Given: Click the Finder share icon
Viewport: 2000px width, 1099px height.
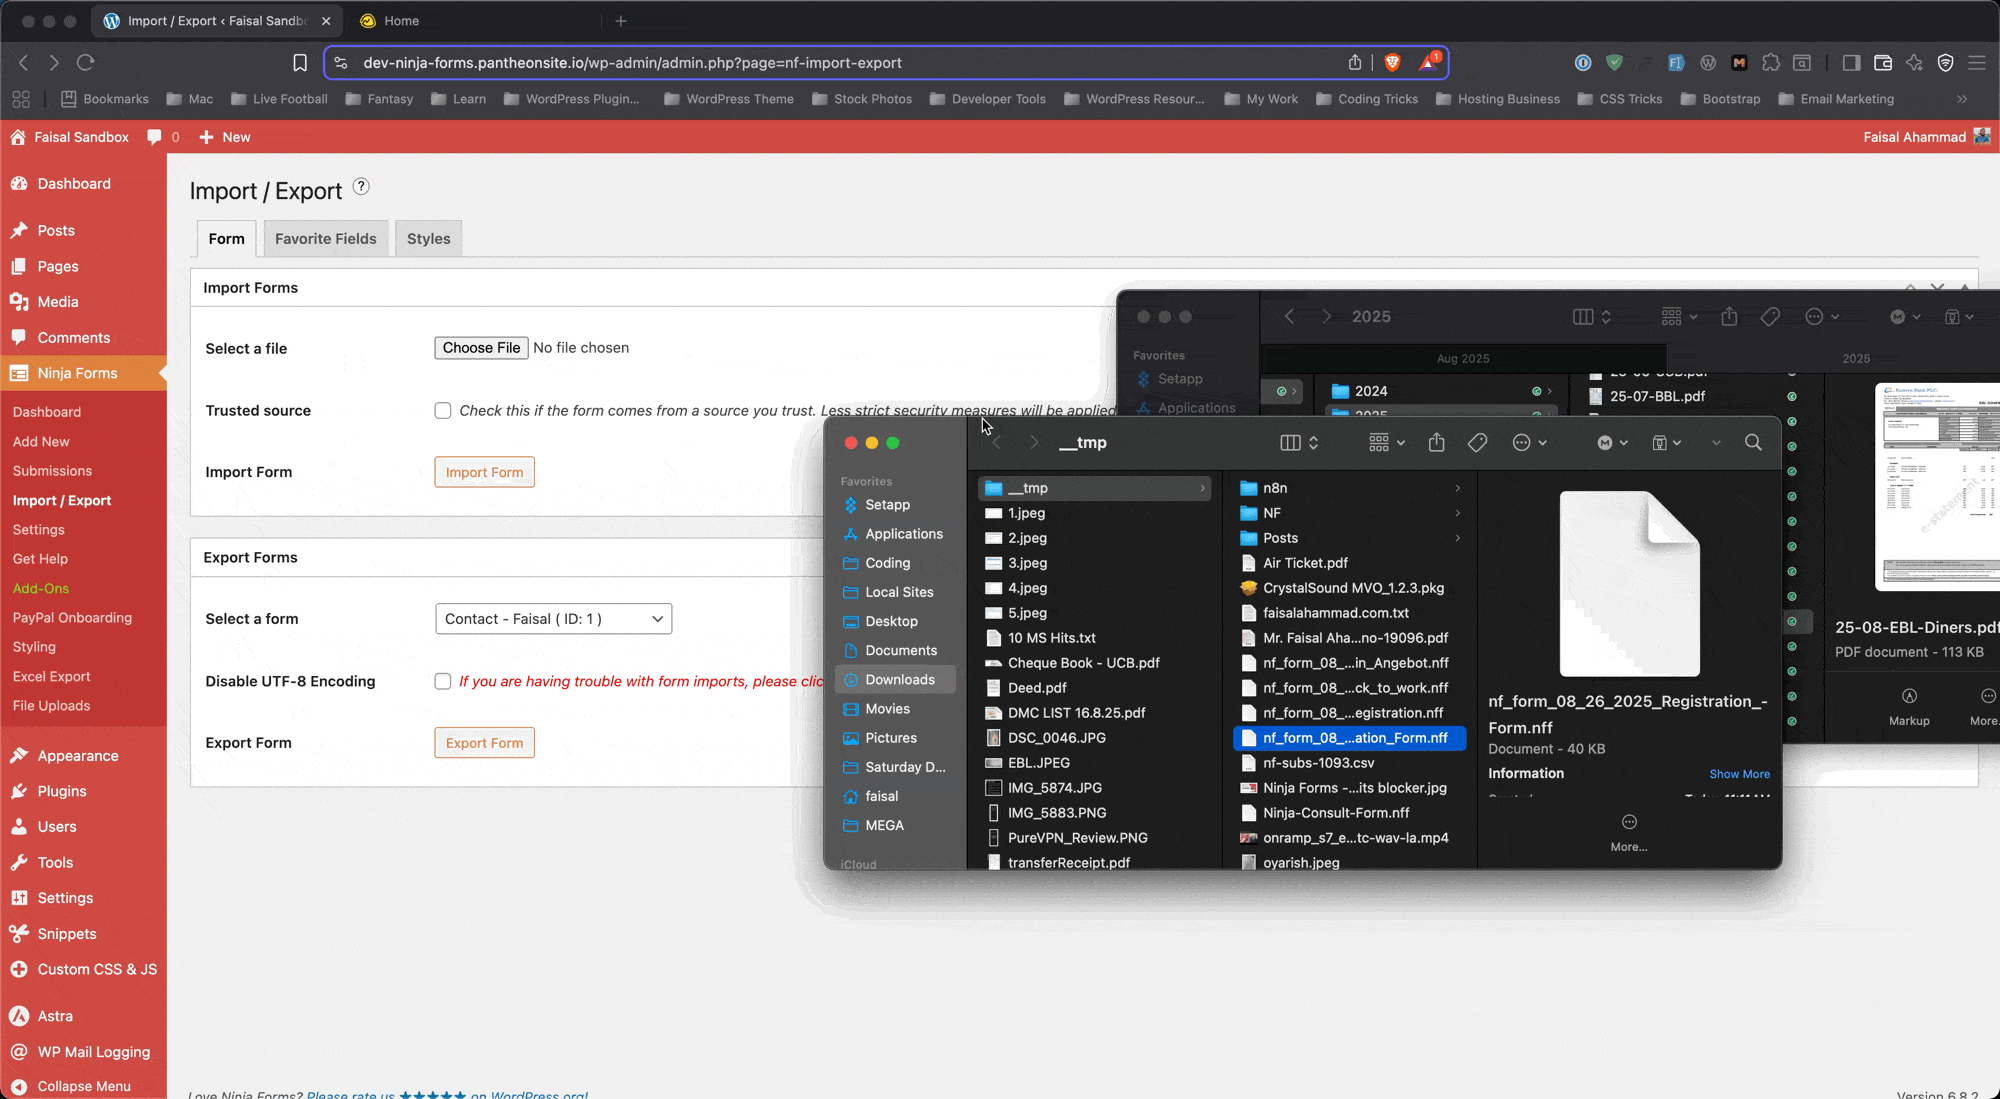Looking at the screenshot, I should tap(1436, 442).
